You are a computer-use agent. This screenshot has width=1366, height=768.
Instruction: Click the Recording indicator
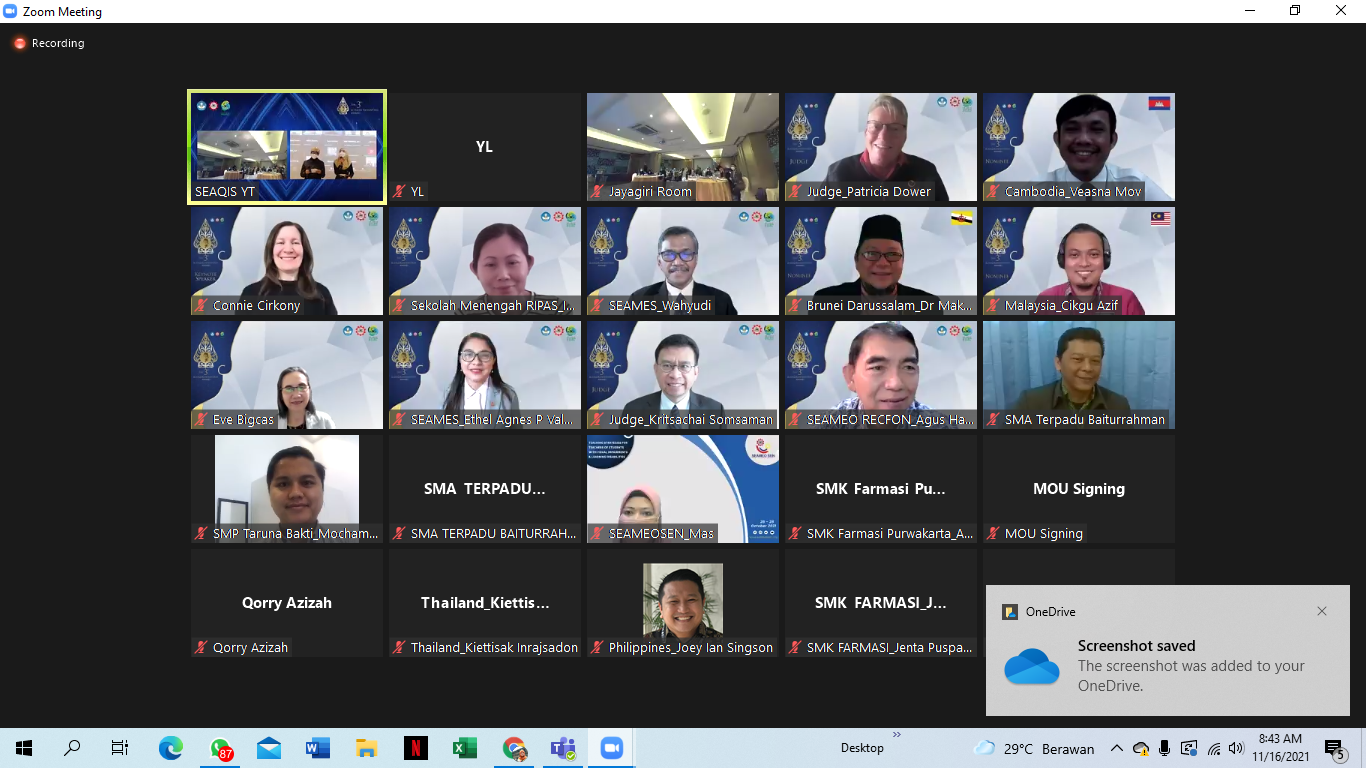click(48, 43)
